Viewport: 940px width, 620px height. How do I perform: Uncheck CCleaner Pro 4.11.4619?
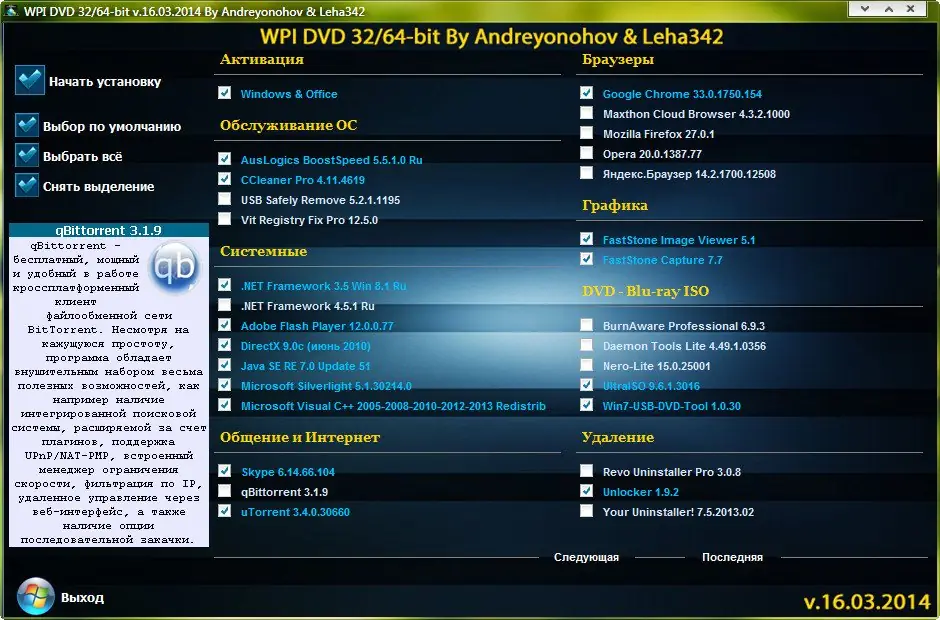225,179
